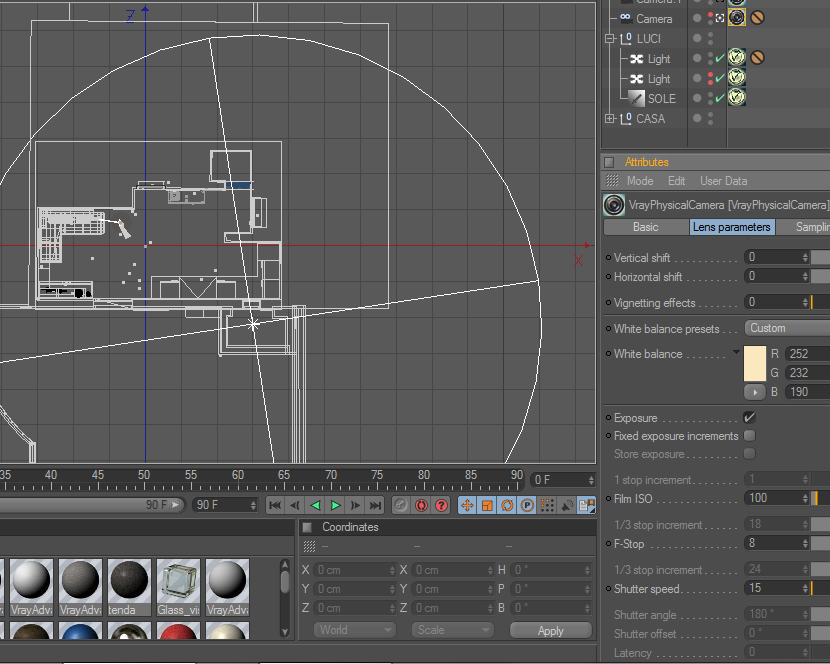Click the play forwards button
The image size is (830, 664).
336,505
